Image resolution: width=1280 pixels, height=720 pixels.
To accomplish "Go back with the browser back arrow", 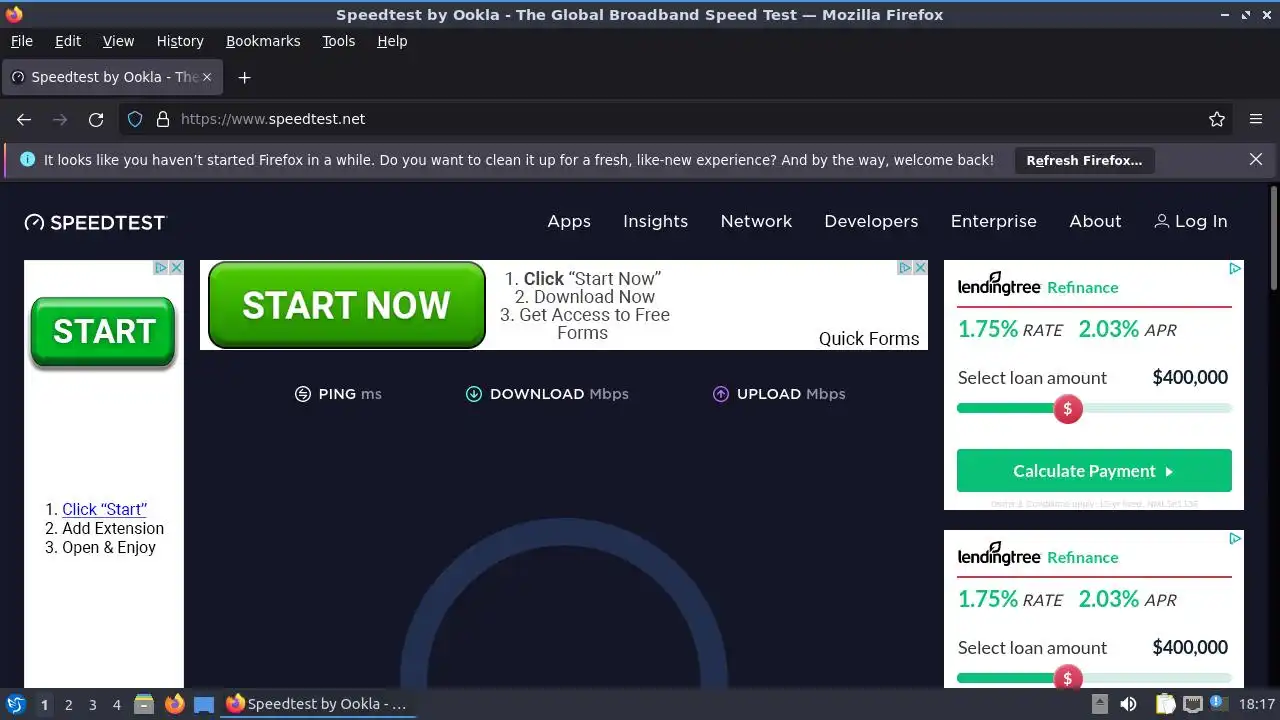I will coord(24,119).
